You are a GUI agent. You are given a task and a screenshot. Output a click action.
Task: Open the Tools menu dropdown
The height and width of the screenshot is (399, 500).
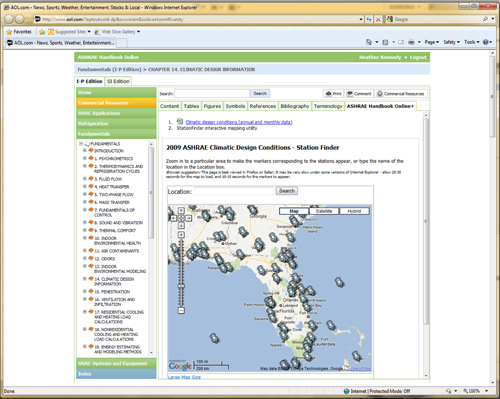pos(472,42)
